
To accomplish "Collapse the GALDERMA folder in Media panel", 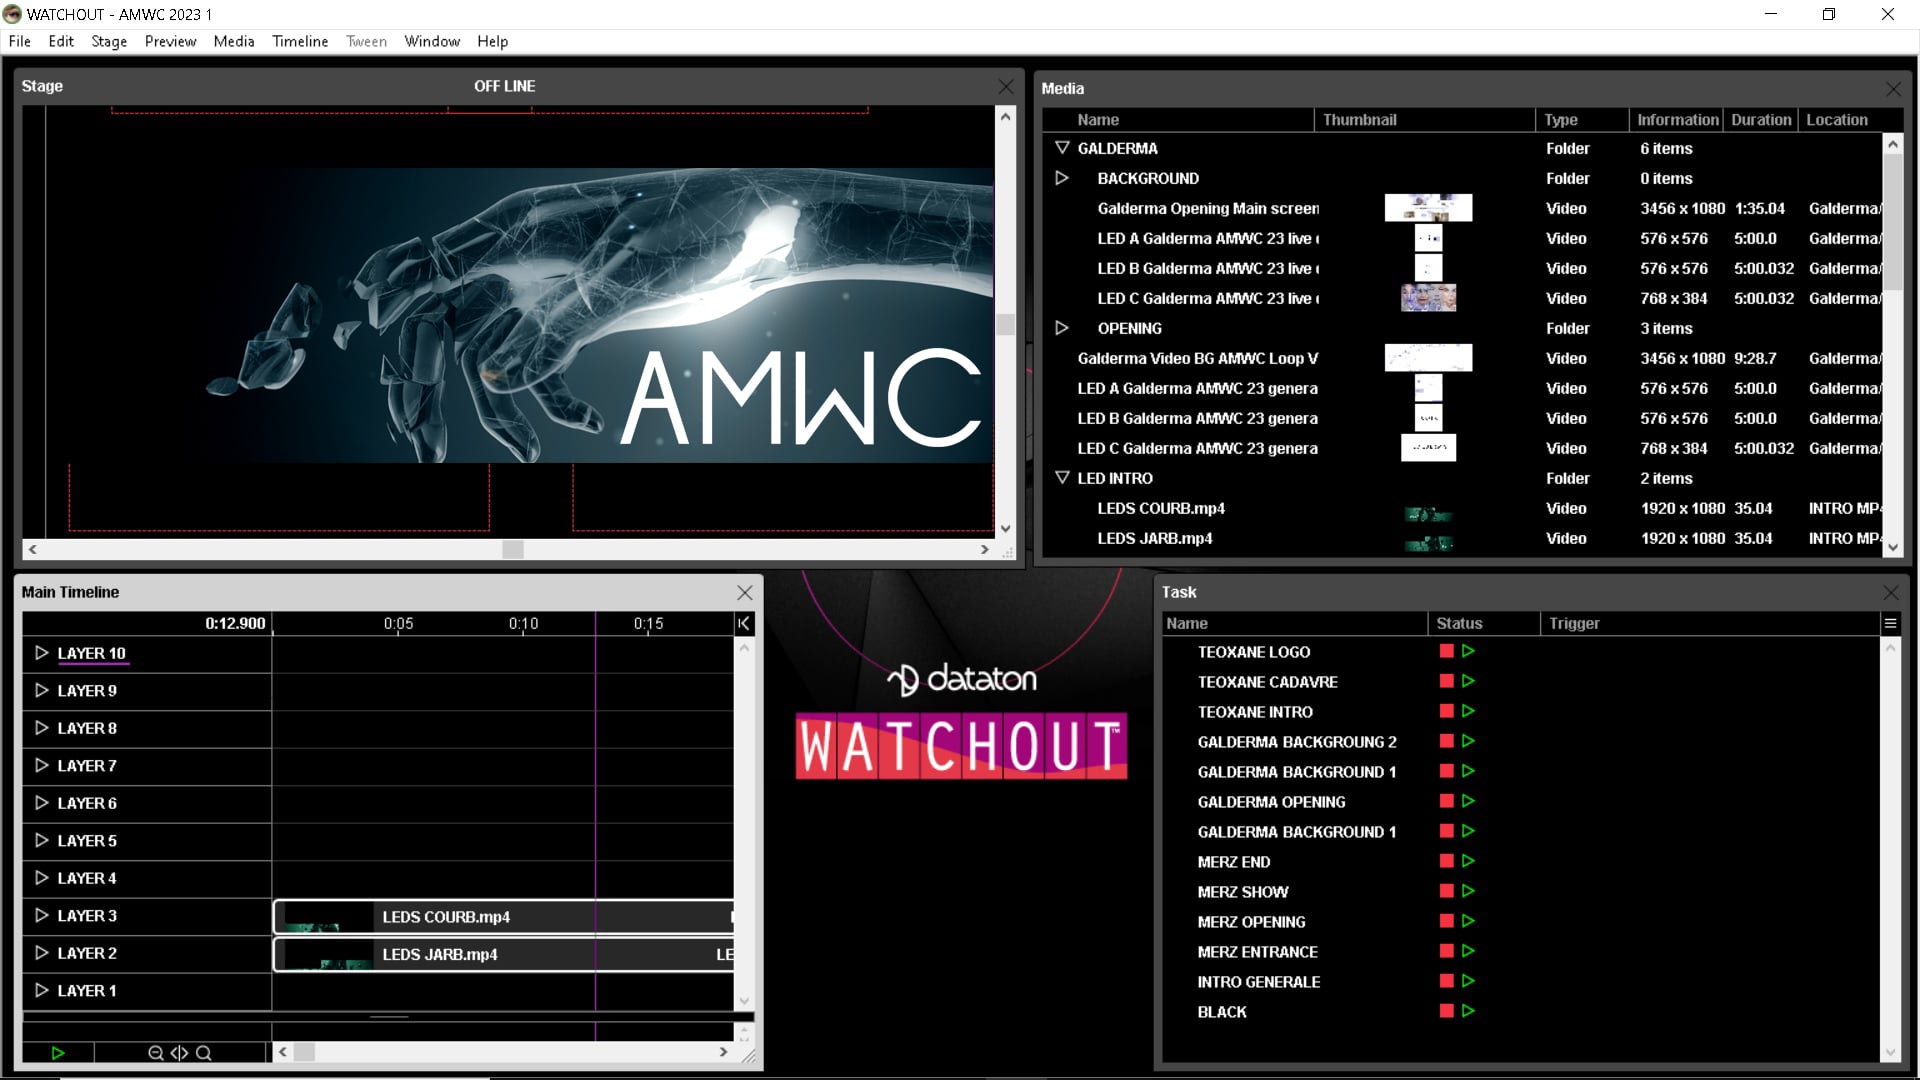I will [x=1062, y=147].
